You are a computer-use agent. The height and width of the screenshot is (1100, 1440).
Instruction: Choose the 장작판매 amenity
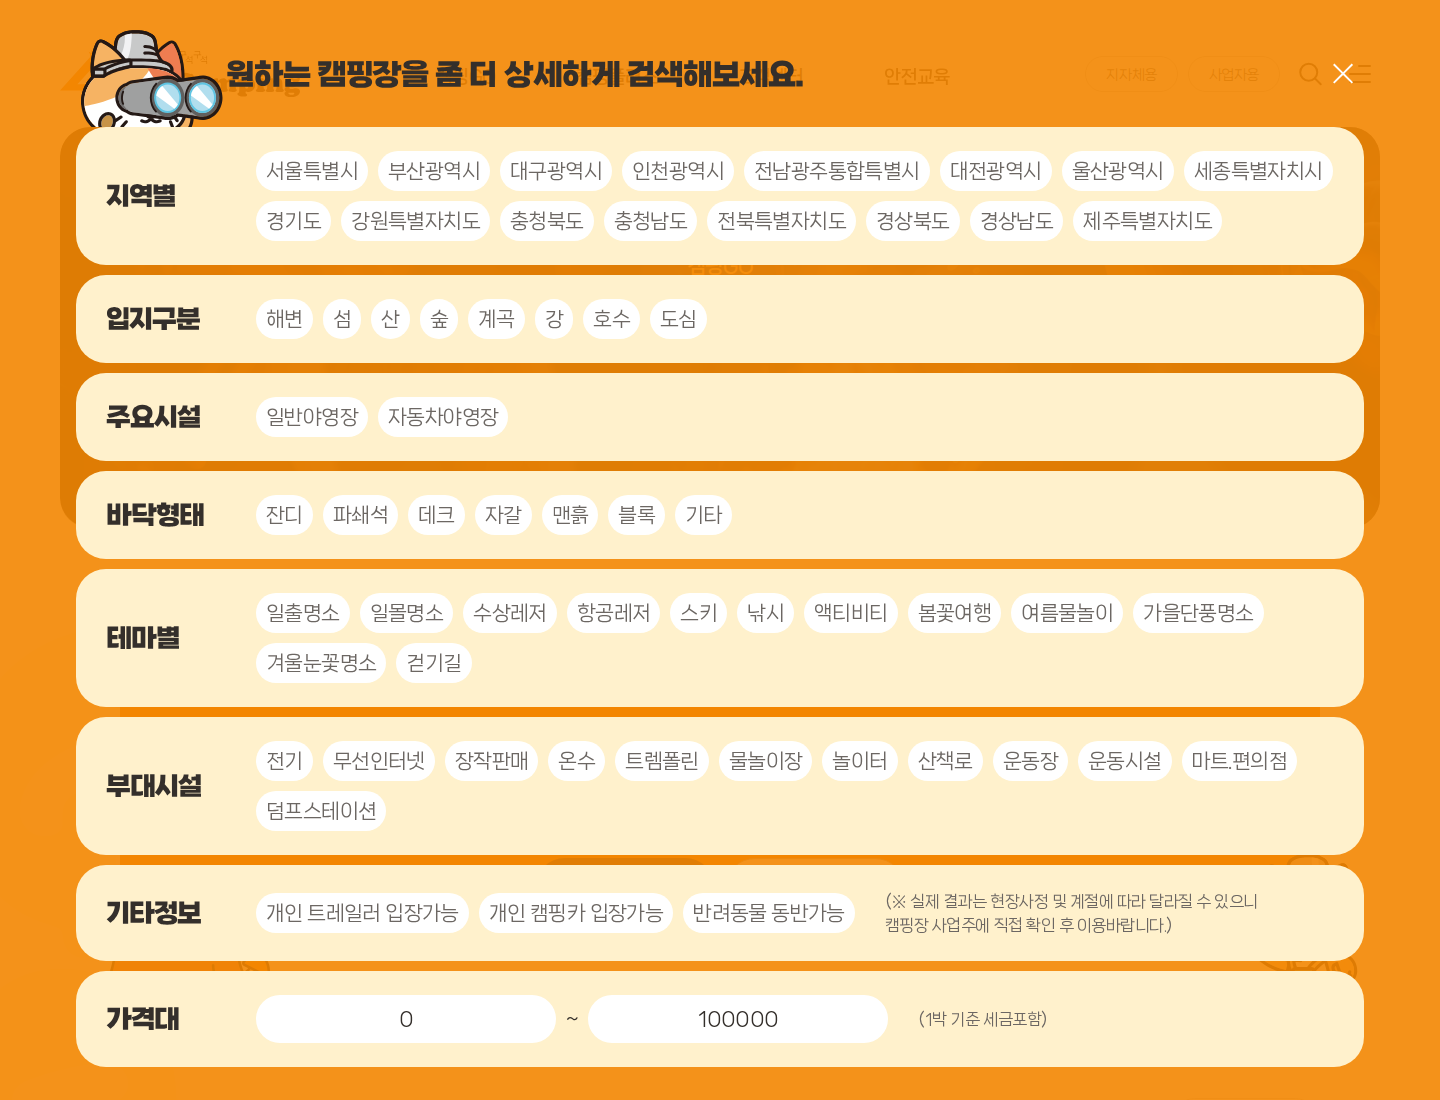[x=492, y=761]
